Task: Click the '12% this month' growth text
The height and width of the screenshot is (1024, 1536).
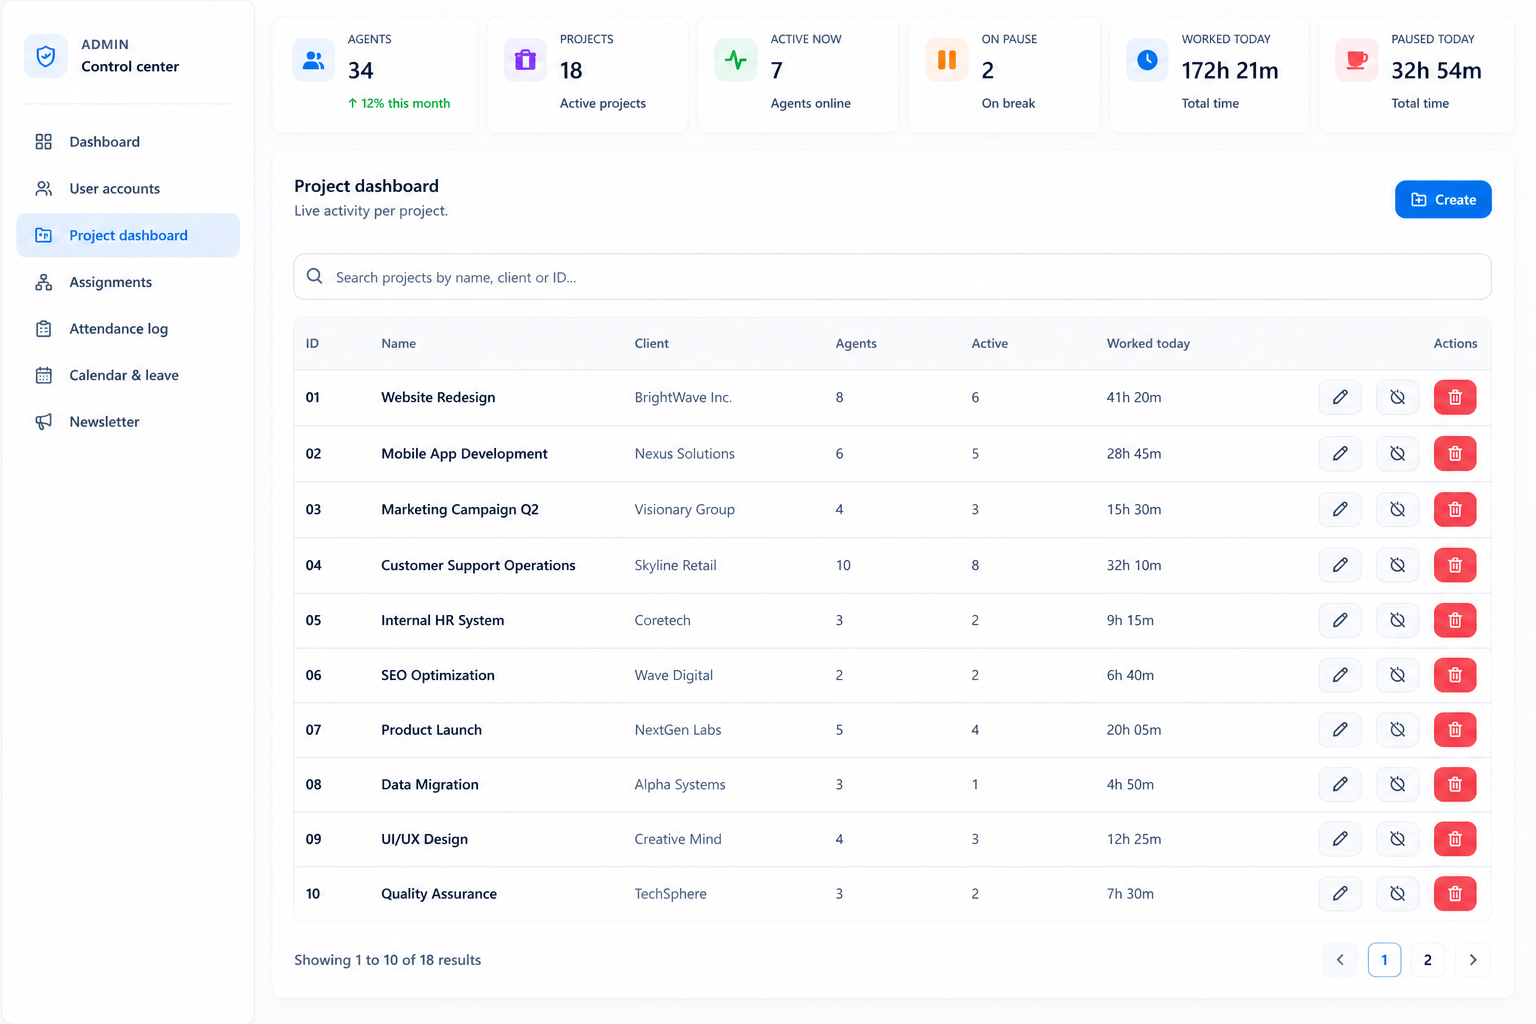Action: (399, 103)
